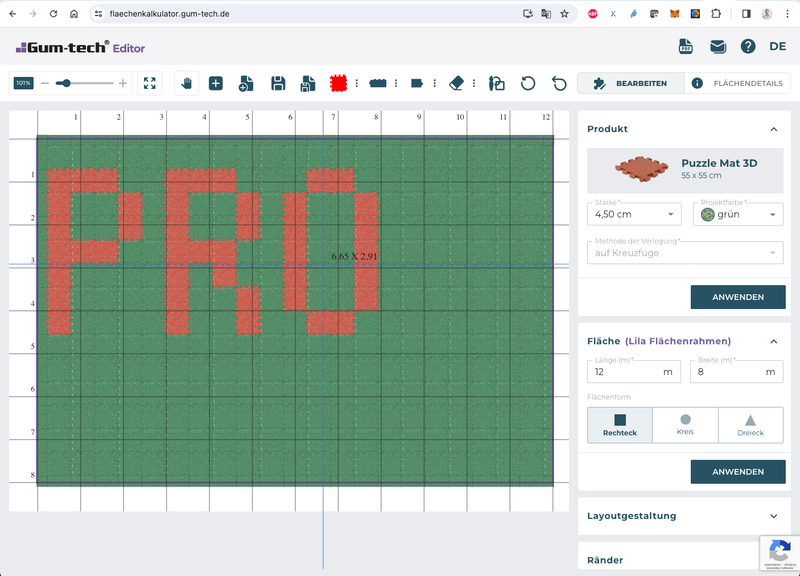Viewport: 800px width, 576px height.
Task: Click the plus square new-project icon
Action: 216,83
